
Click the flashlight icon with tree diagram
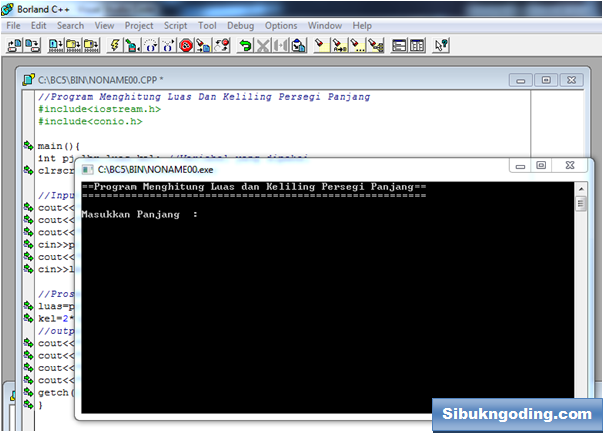[375, 45]
